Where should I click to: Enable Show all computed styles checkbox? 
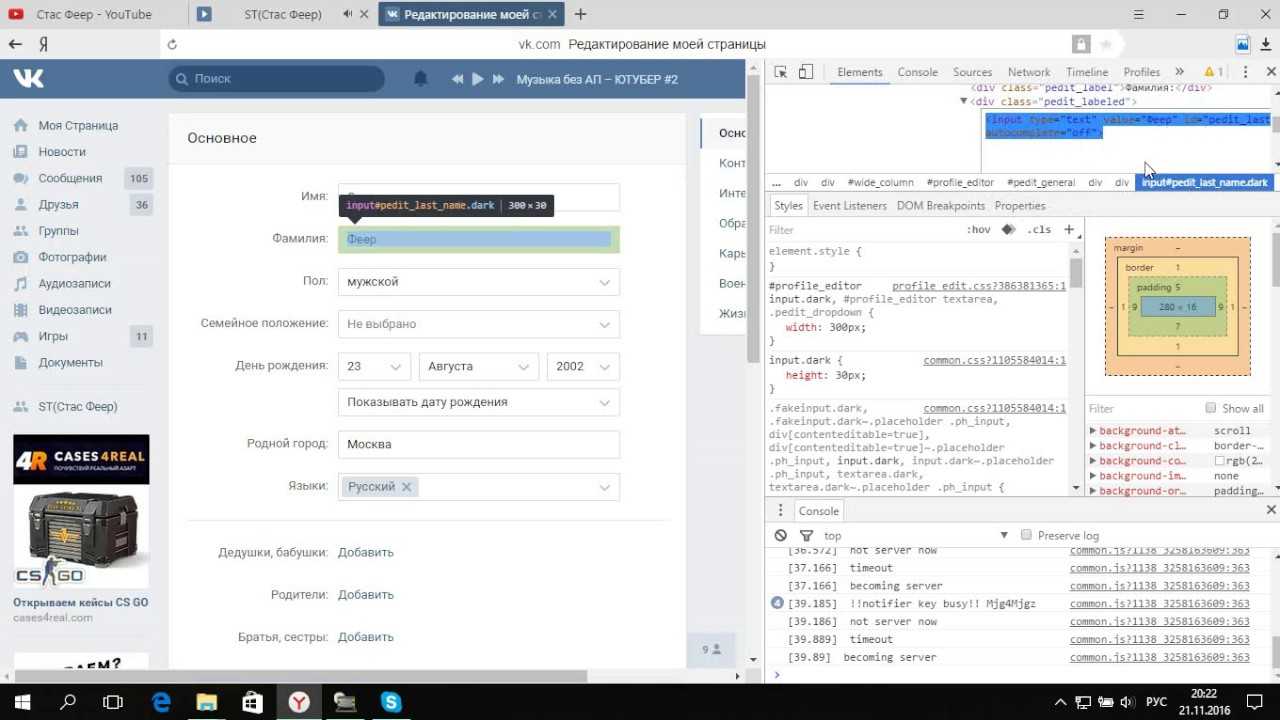tap(1211, 408)
